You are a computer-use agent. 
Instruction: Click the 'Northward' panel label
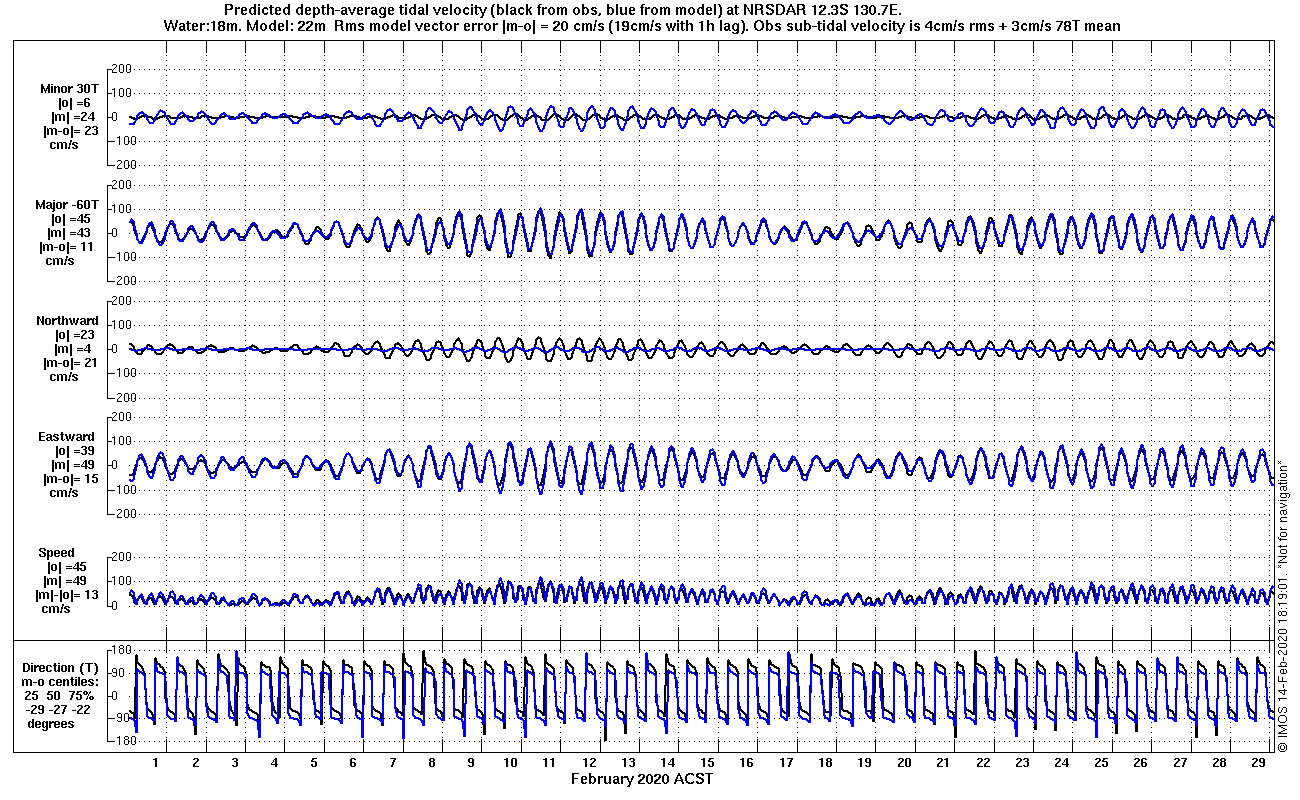coord(67,321)
